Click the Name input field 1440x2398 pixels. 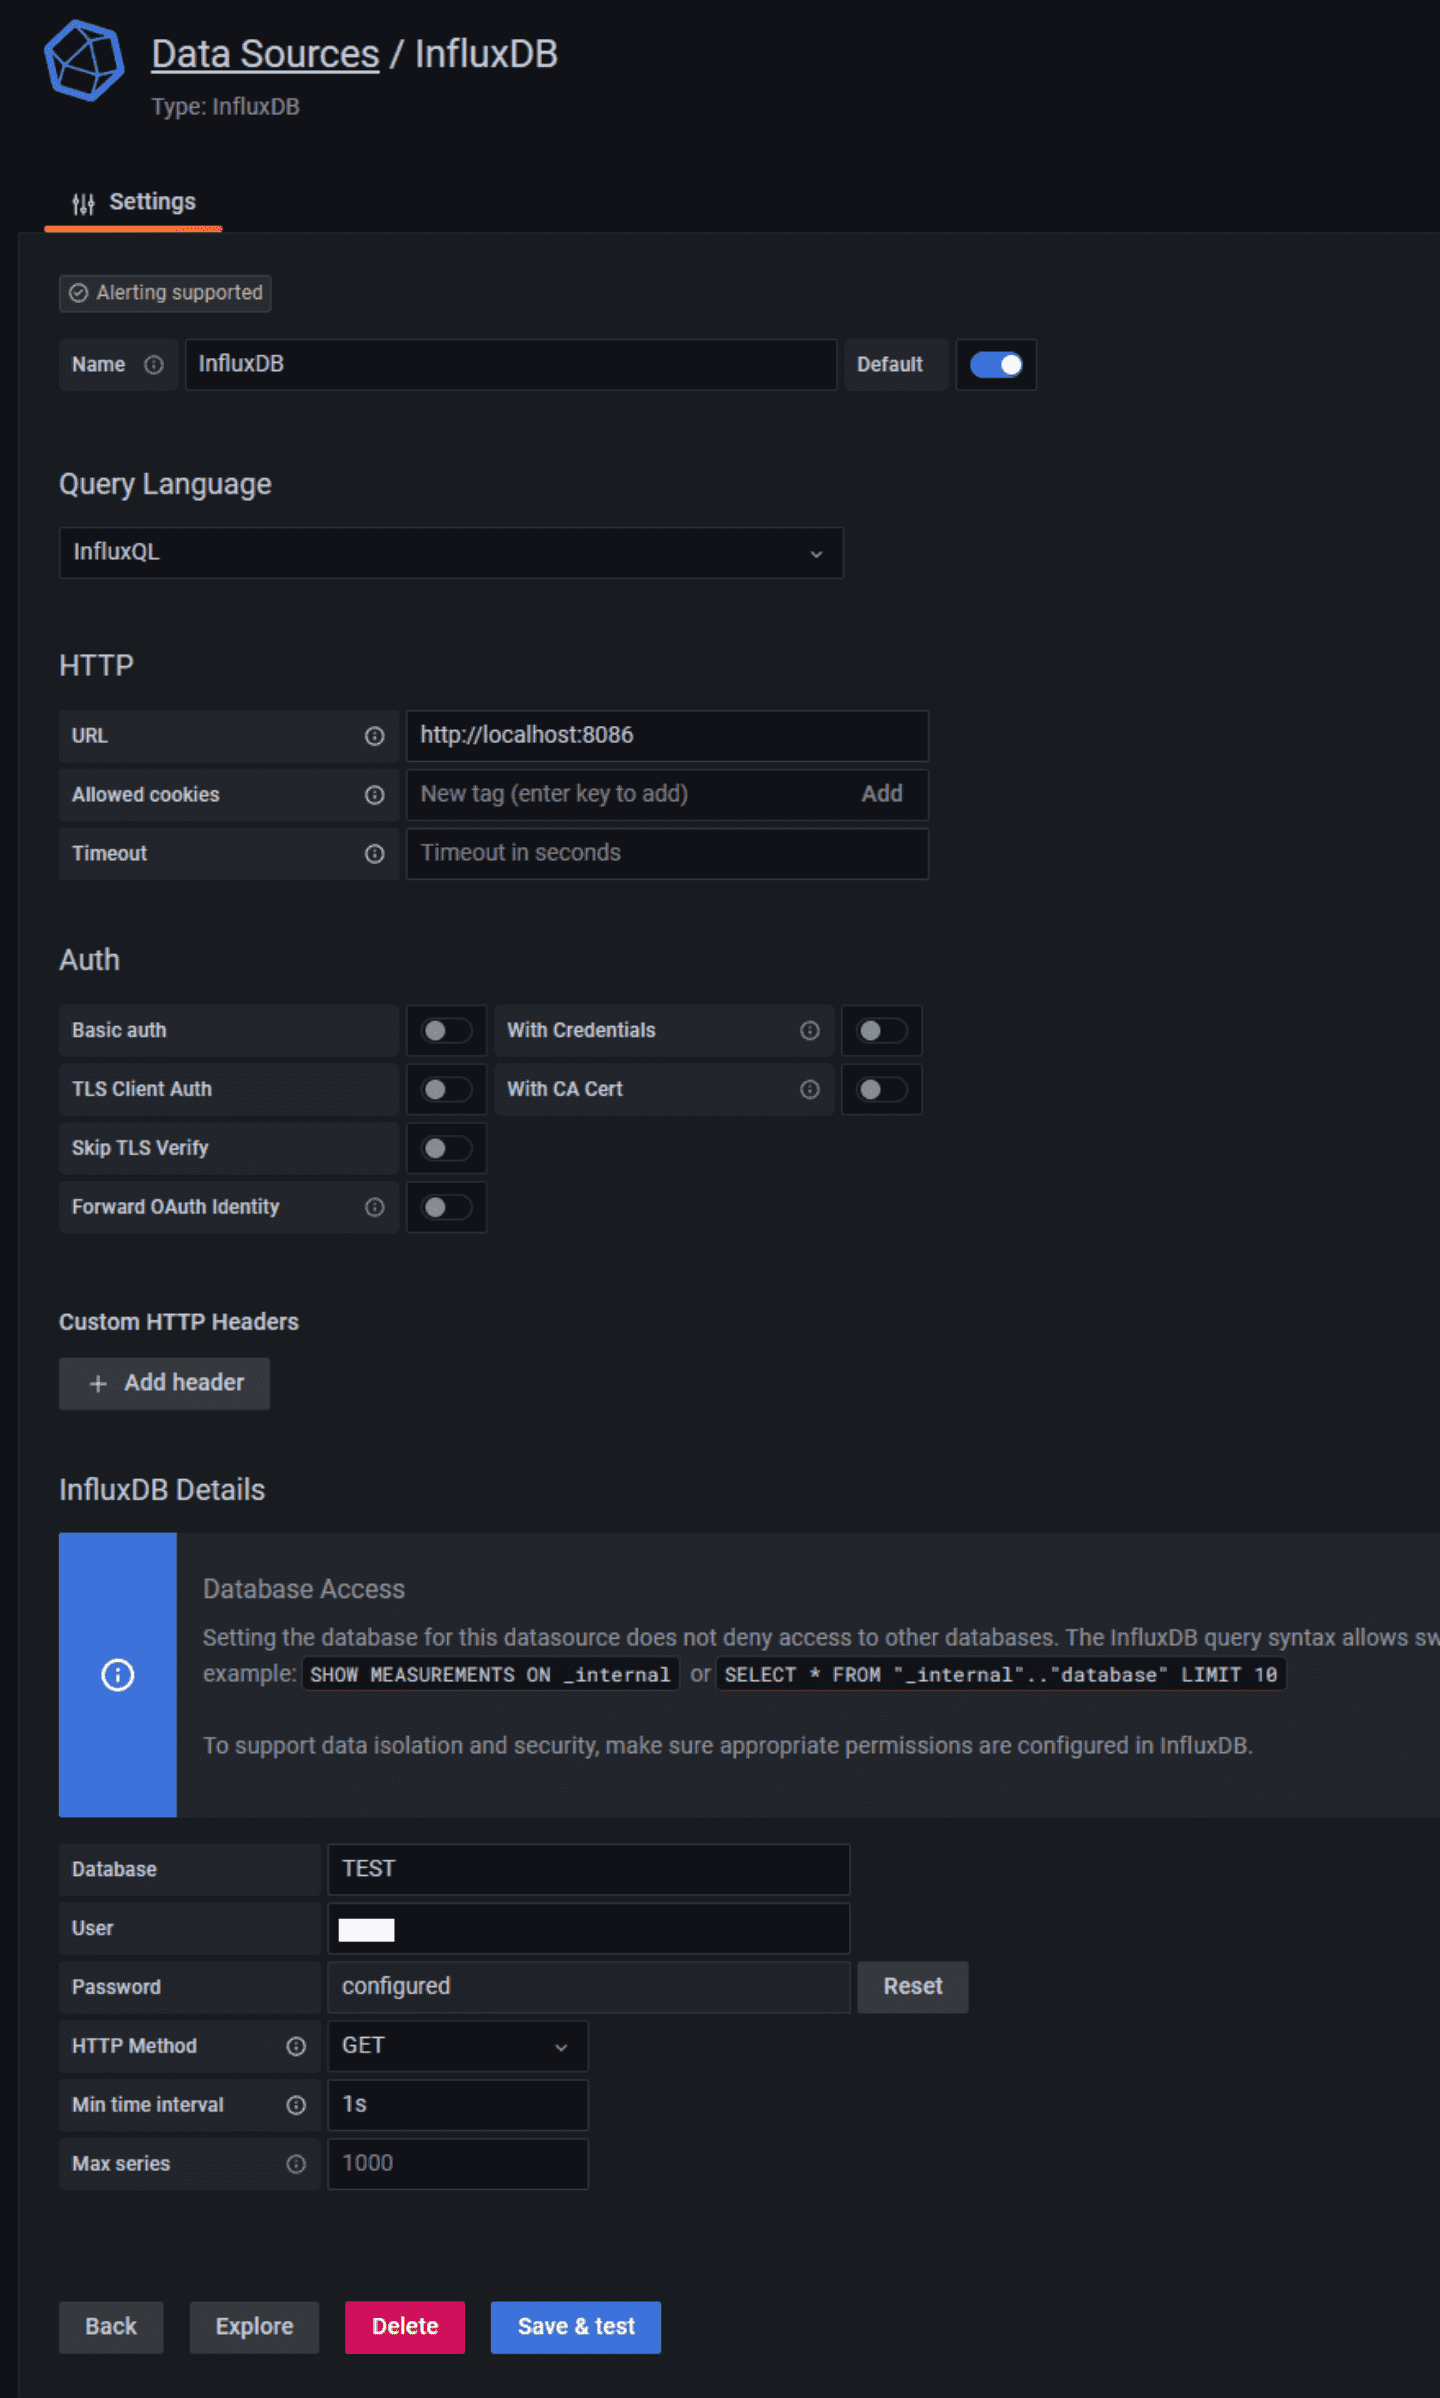click(x=511, y=365)
